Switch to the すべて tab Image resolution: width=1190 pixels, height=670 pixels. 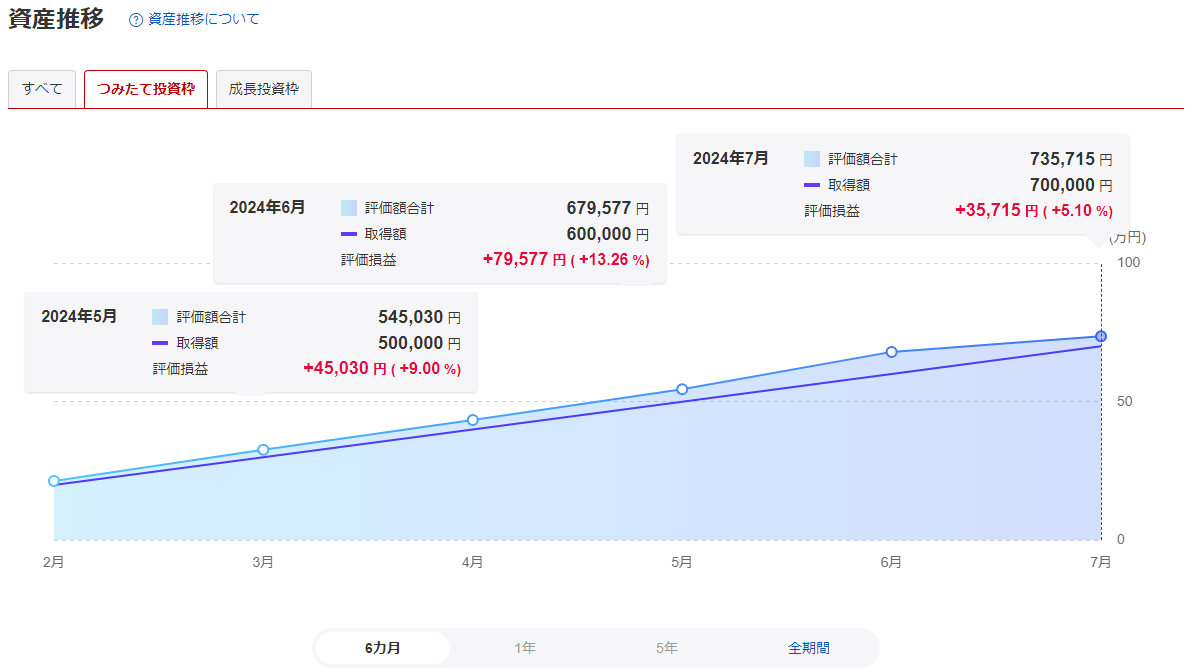pyautogui.click(x=42, y=89)
